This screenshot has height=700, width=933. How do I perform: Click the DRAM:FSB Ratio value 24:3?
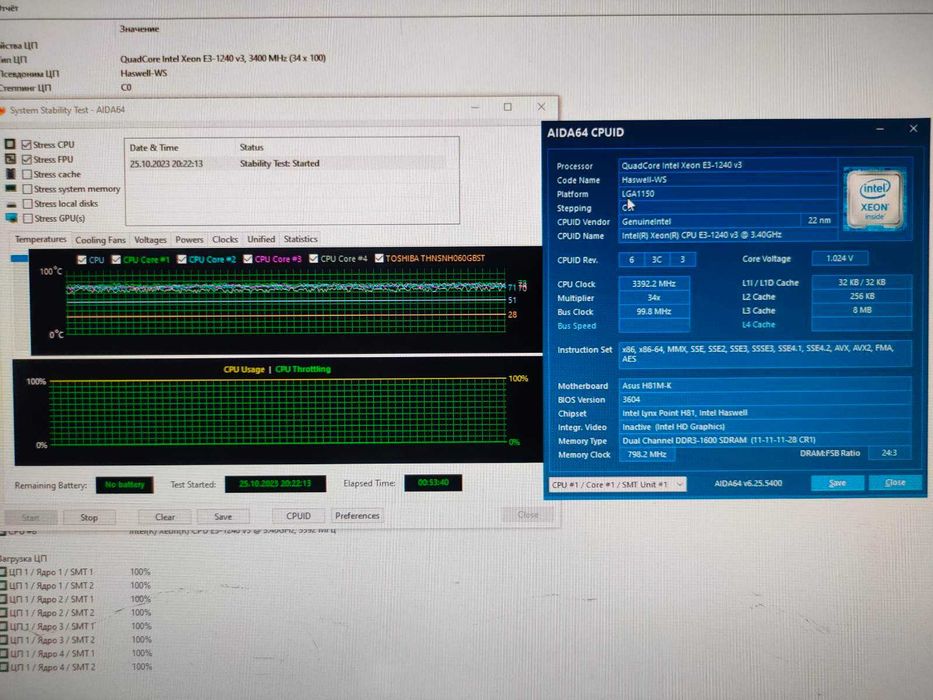[x=889, y=453]
